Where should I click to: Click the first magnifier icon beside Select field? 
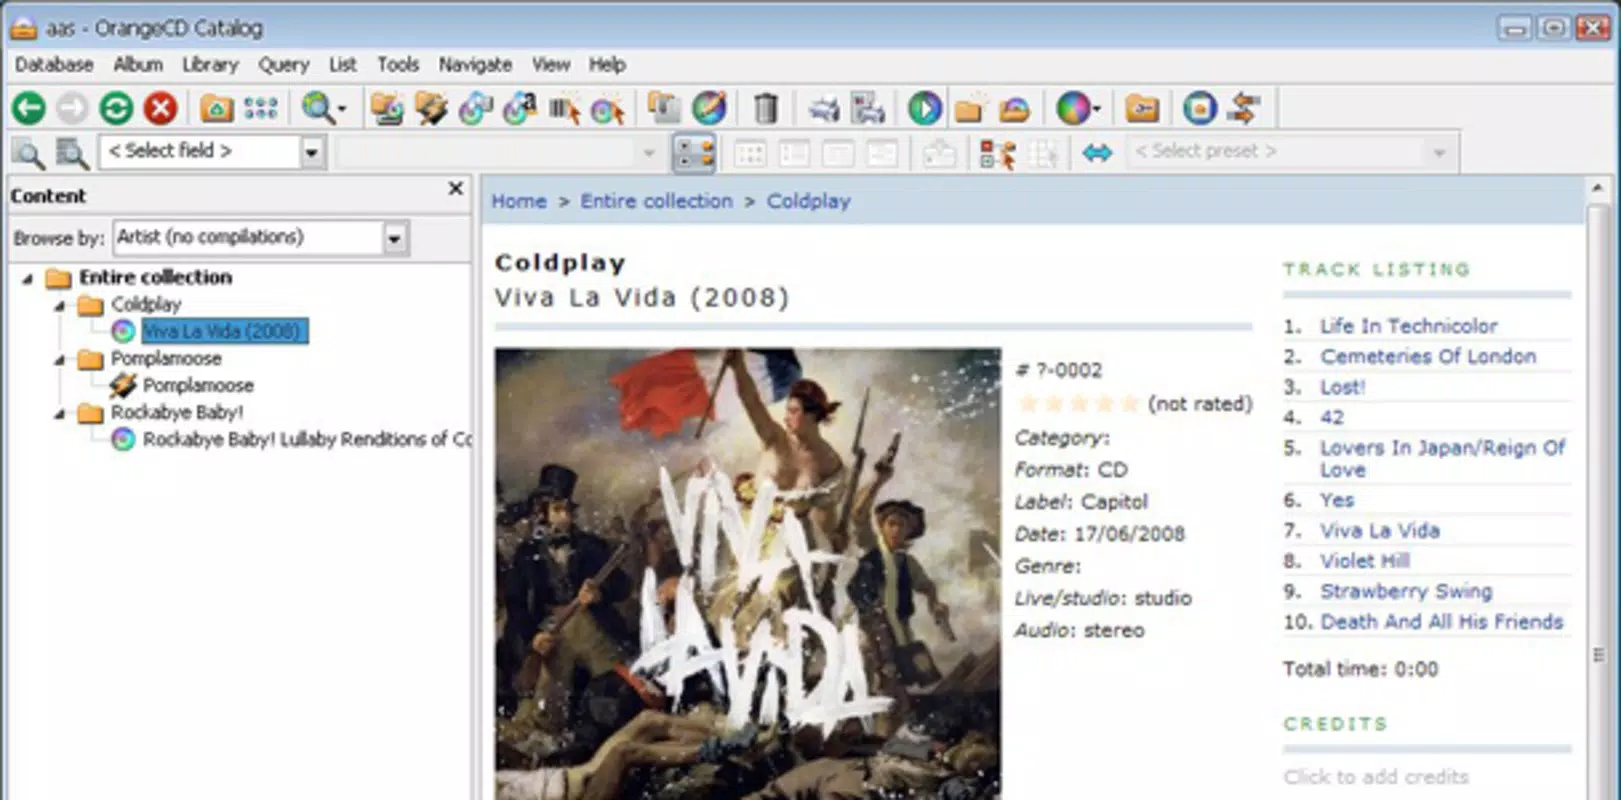pos(27,153)
